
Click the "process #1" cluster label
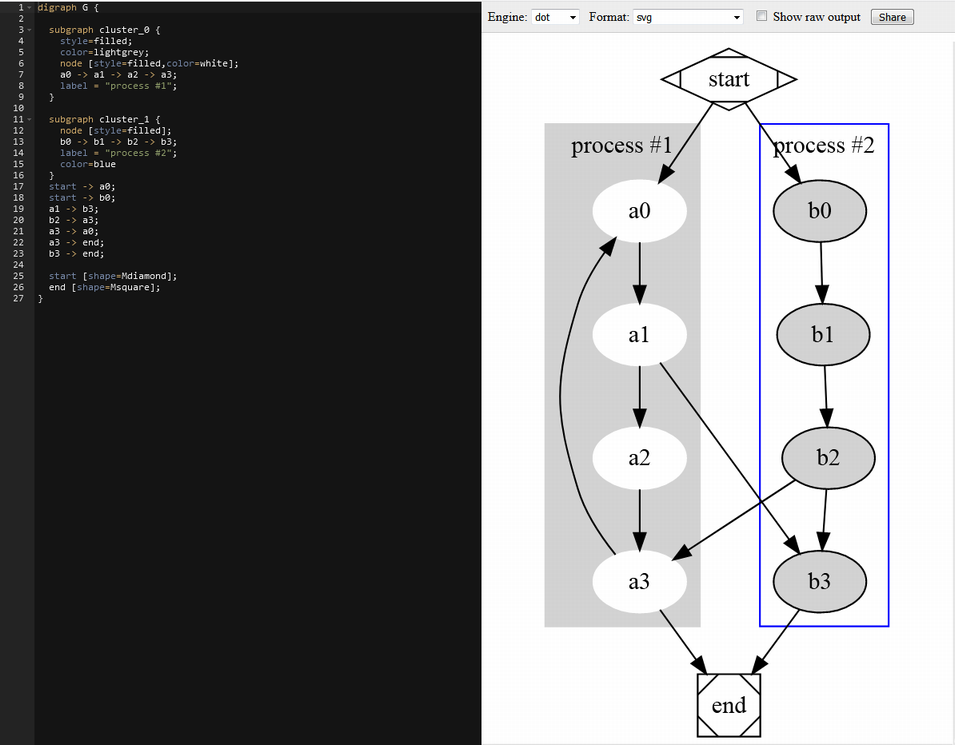(x=621, y=146)
